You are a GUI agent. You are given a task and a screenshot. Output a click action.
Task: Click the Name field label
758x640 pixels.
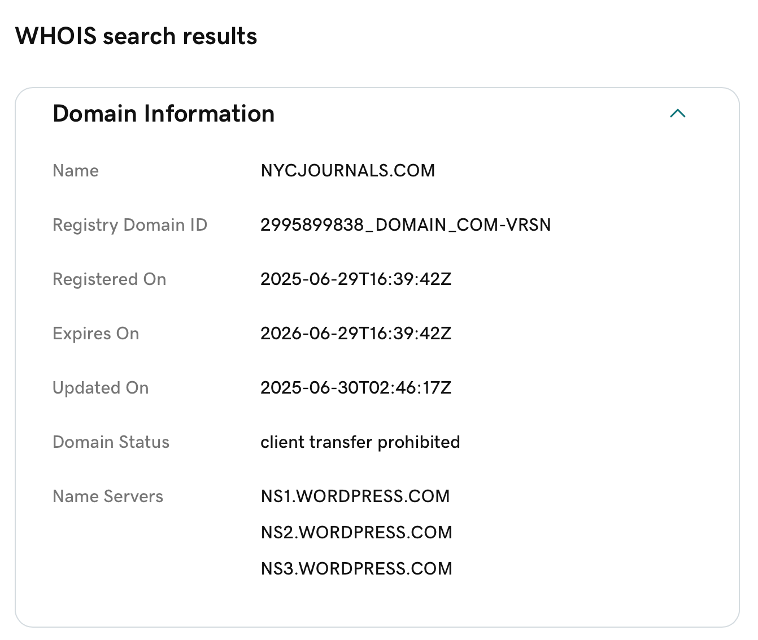[x=75, y=170]
